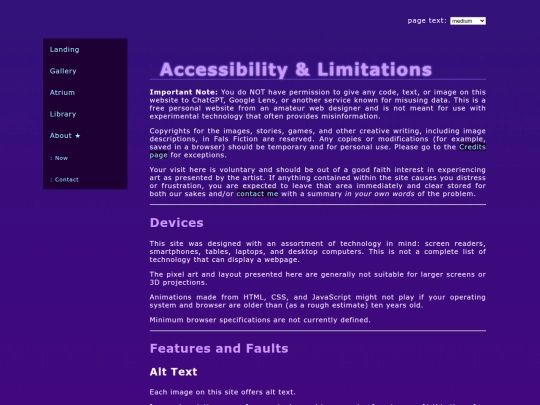The width and height of the screenshot is (540, 405).
Task: Click the Features and Faults heading
Action: click(x=219, y=349)
